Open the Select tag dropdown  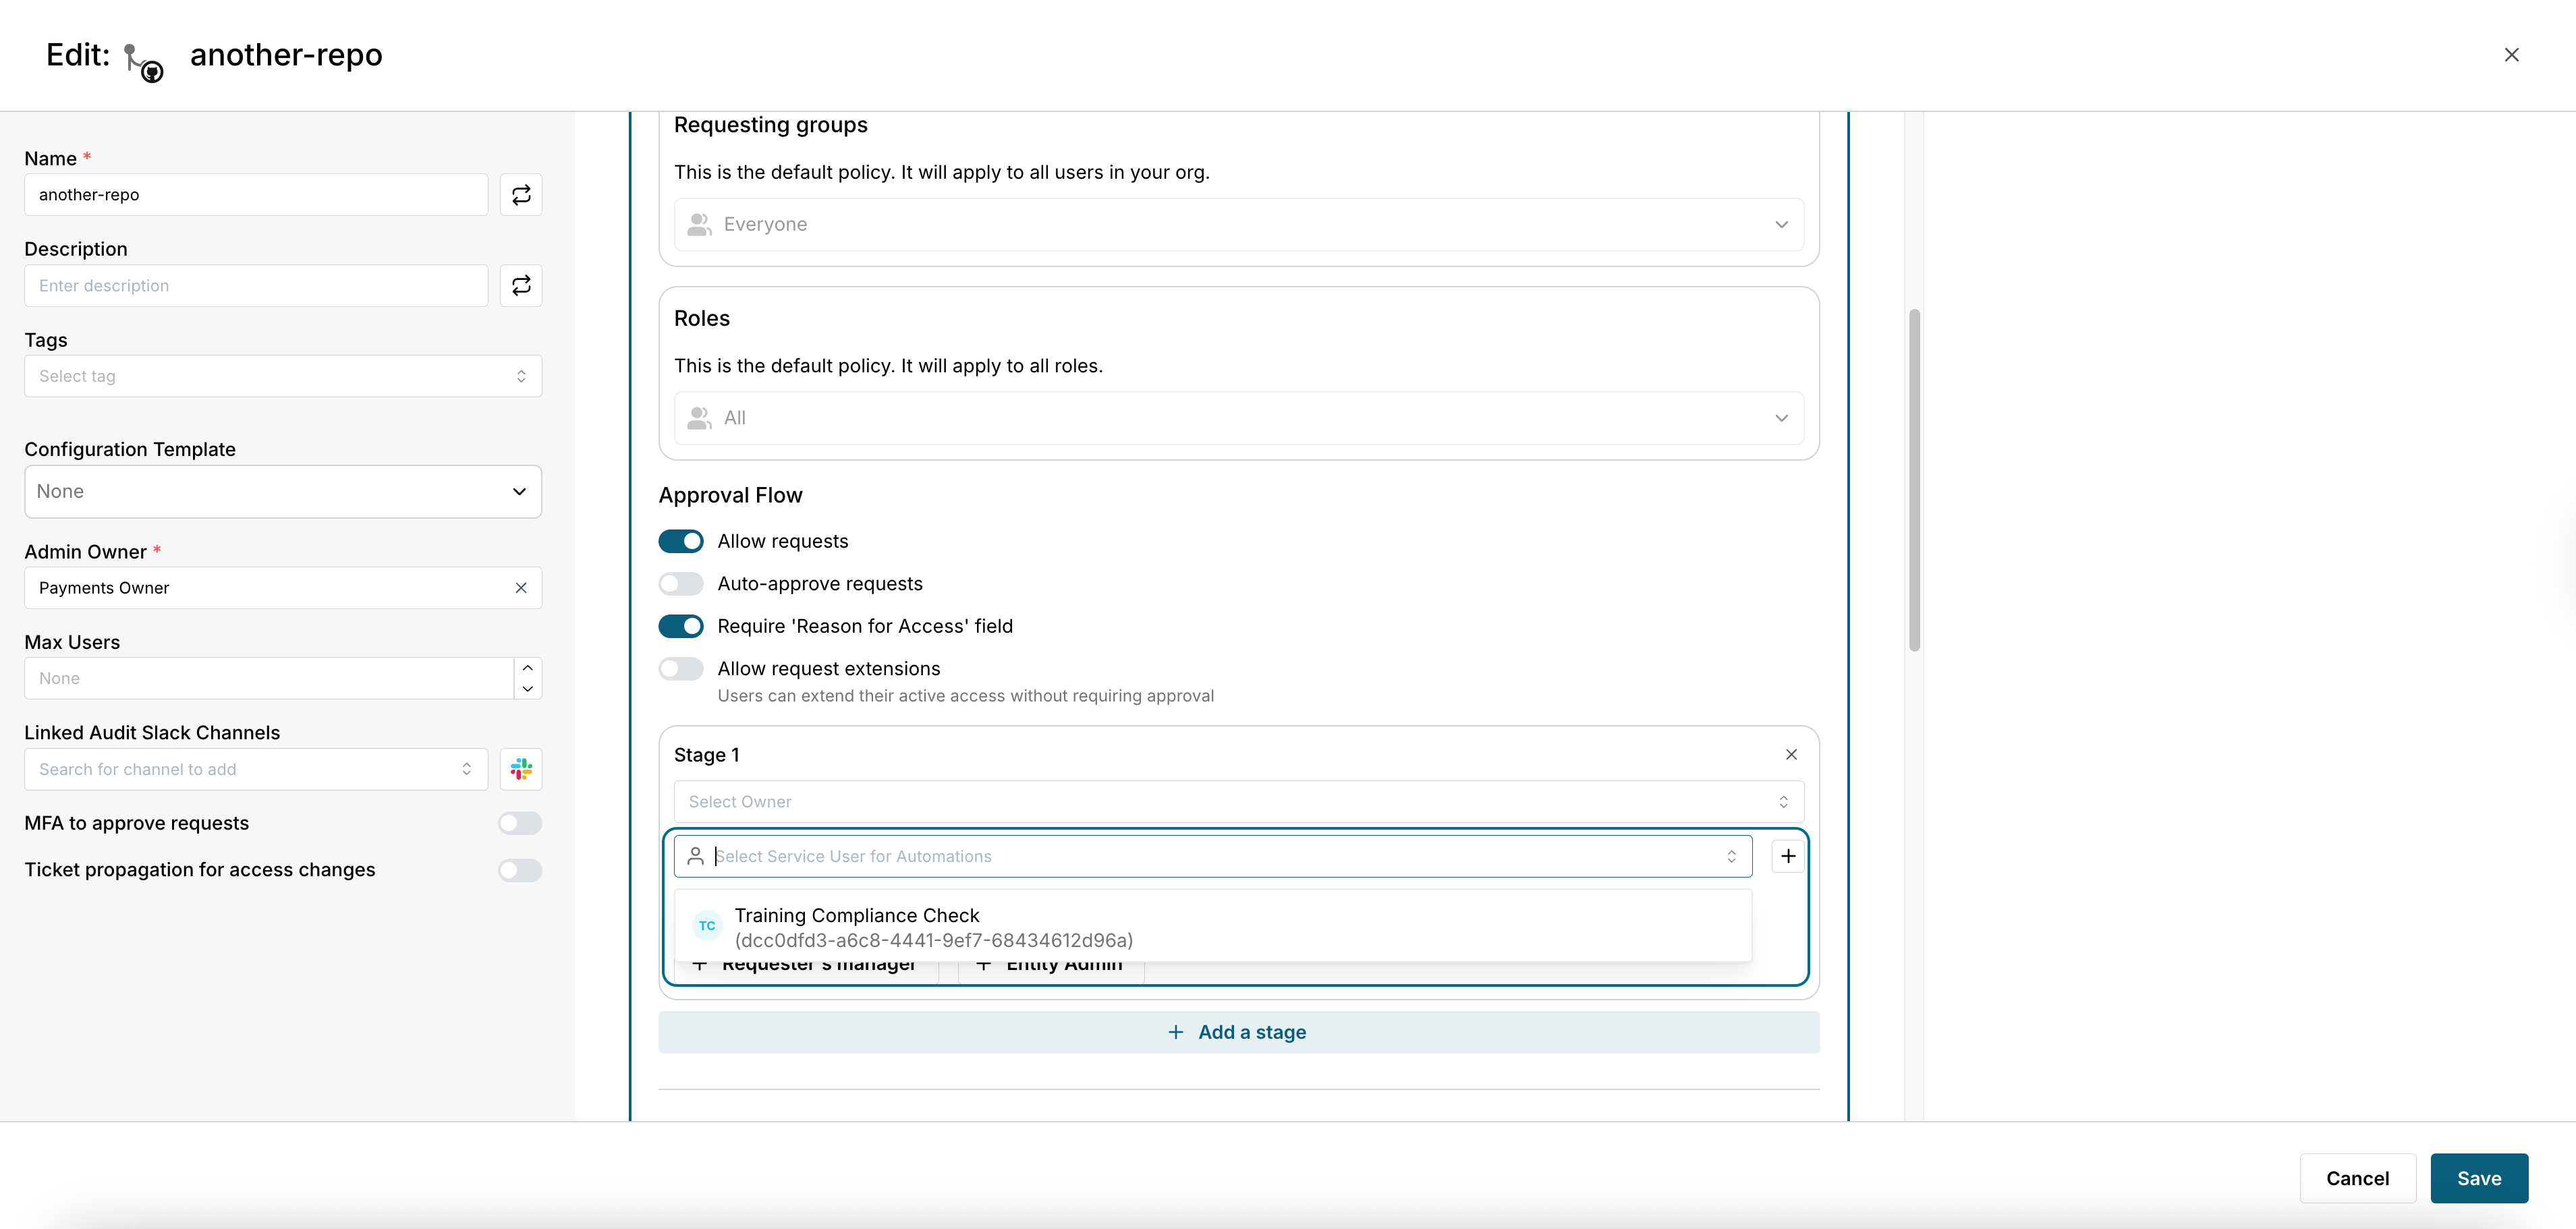[283, 376]
